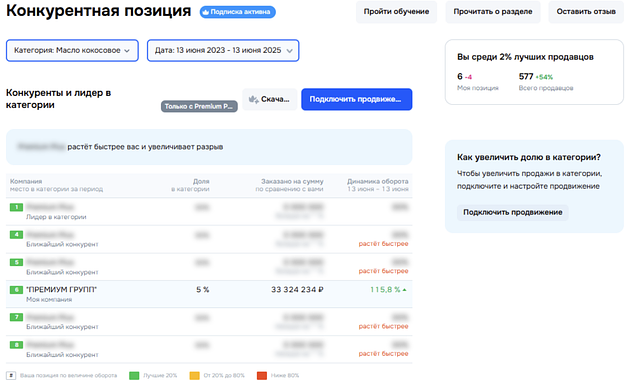
Task: Click Как увеличить долю в категории? heading
Action: [x=529, y=157]
